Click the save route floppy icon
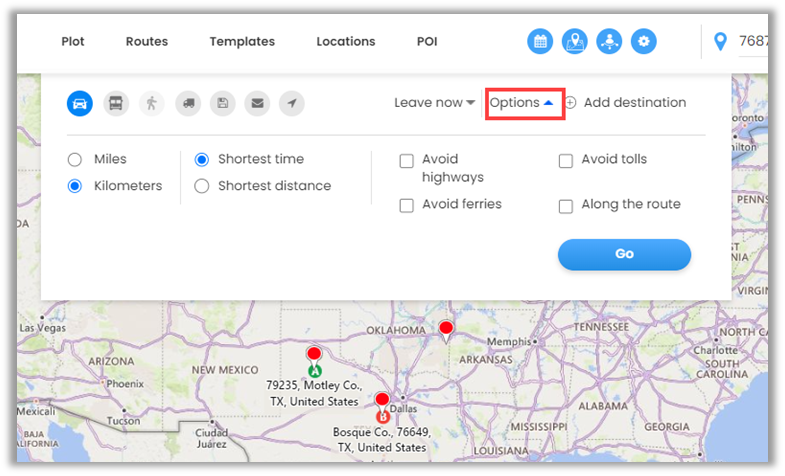 click(222, 103)
